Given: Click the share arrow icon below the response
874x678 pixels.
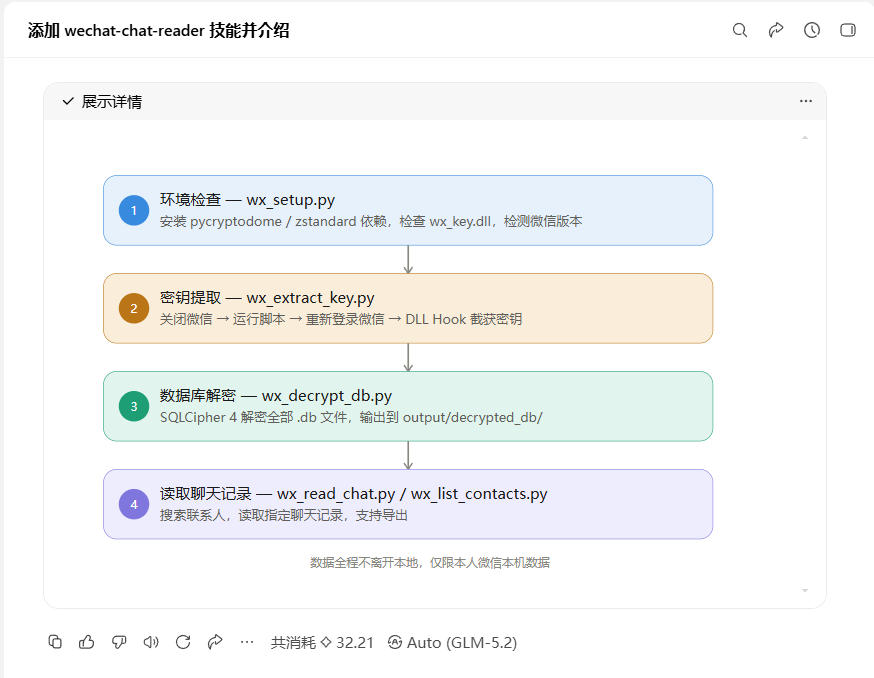Looking at the screenshot, I should tap(215, 642).
